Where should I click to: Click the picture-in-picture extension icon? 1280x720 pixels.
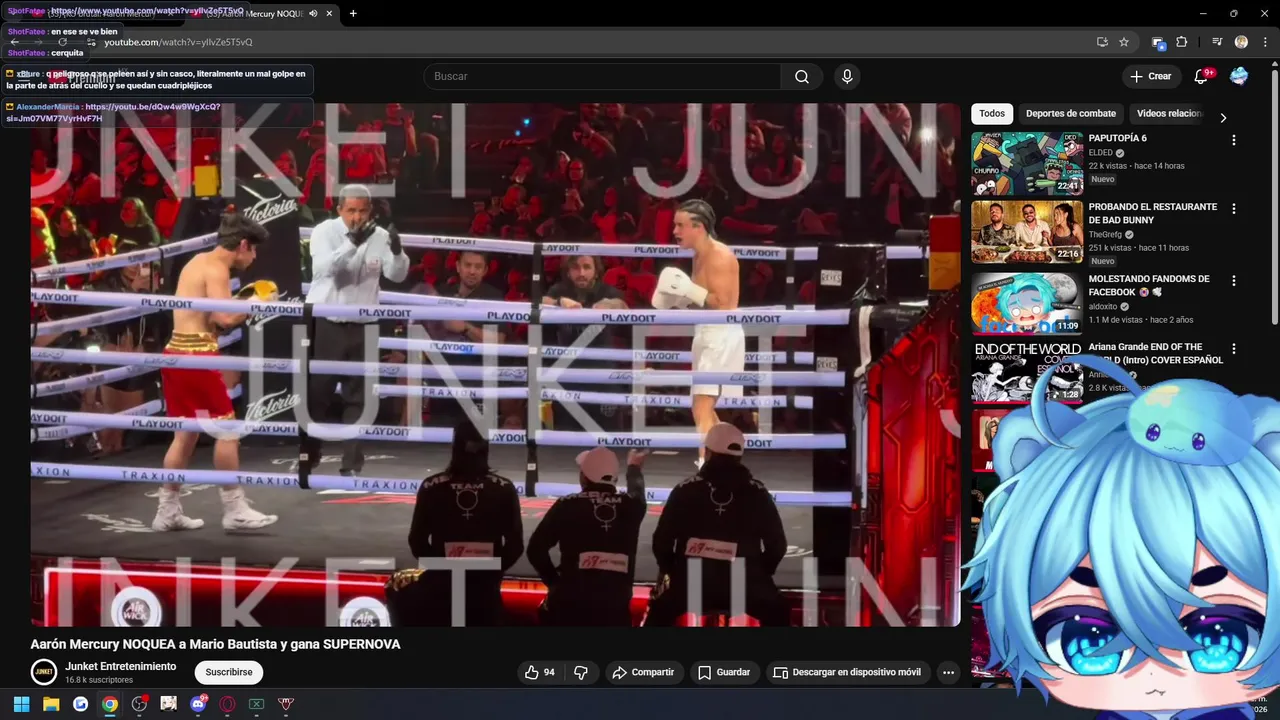[1158, 42]
